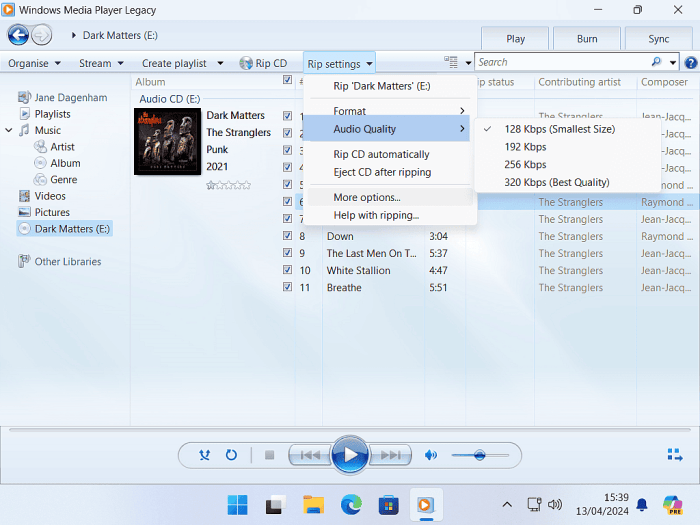Collapse the Music tree node
700x525 pixels.
pyautogui.click(x=9, y=130)
